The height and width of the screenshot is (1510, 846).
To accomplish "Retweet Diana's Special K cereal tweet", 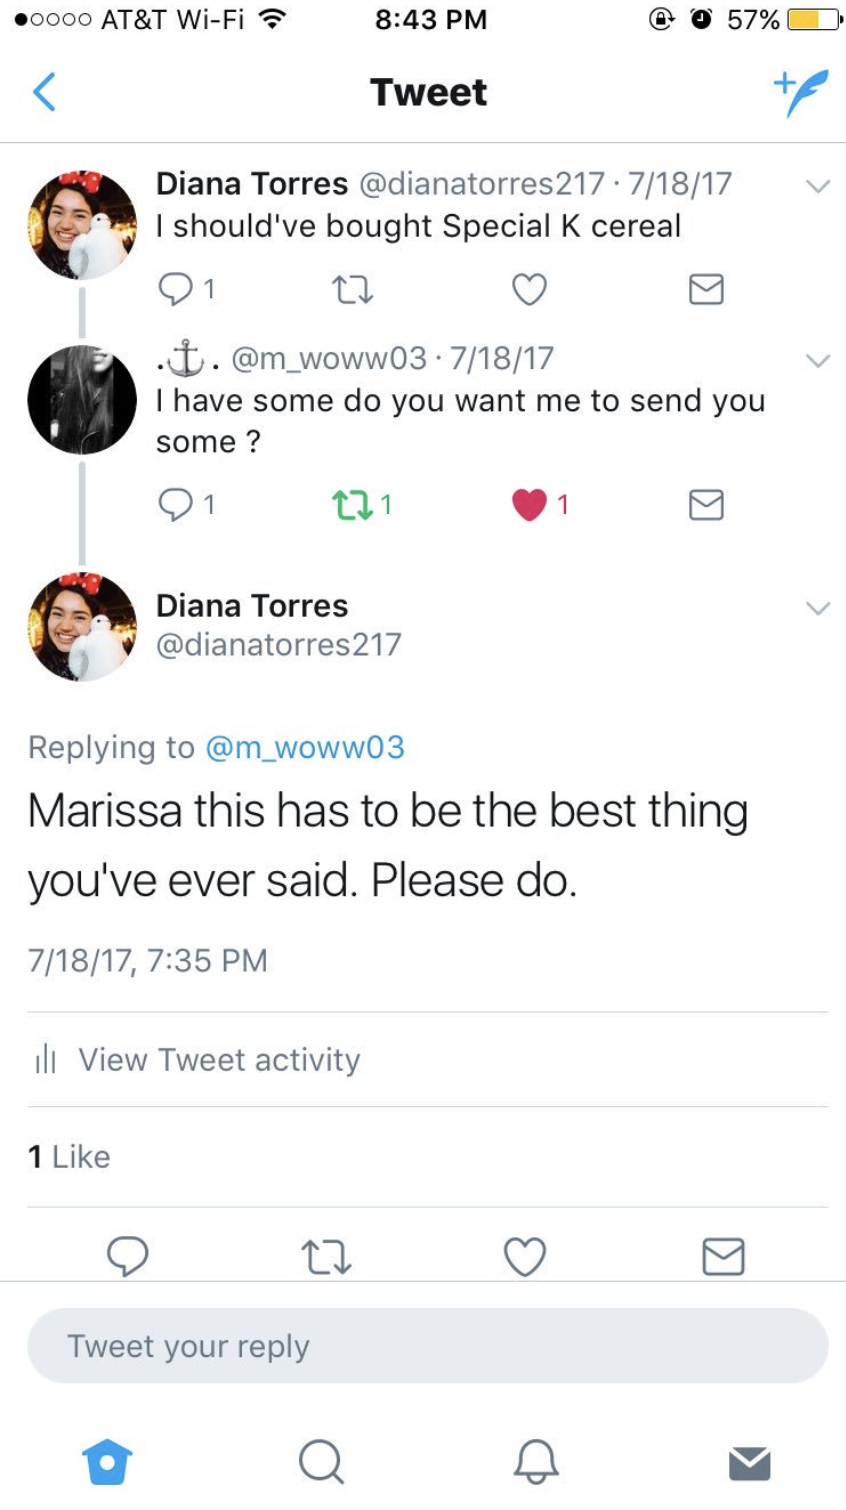I will tap(351, 290).
